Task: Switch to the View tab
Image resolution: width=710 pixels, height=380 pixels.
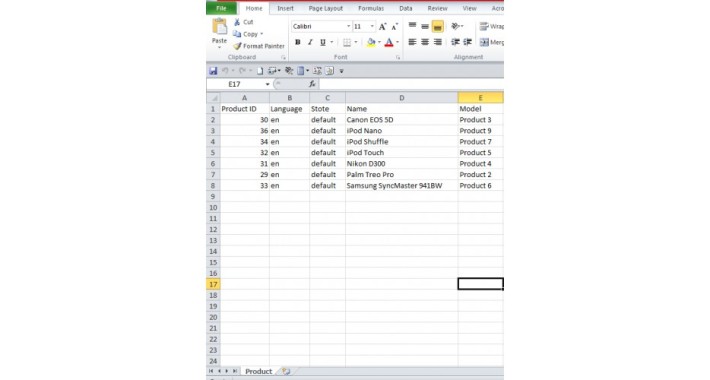Action: (470, 8)
